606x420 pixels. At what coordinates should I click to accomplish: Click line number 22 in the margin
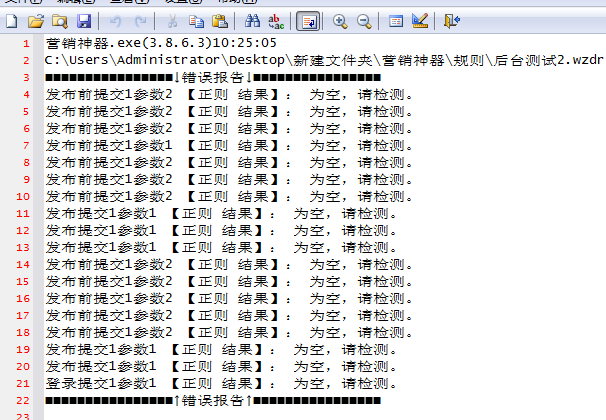23,400
